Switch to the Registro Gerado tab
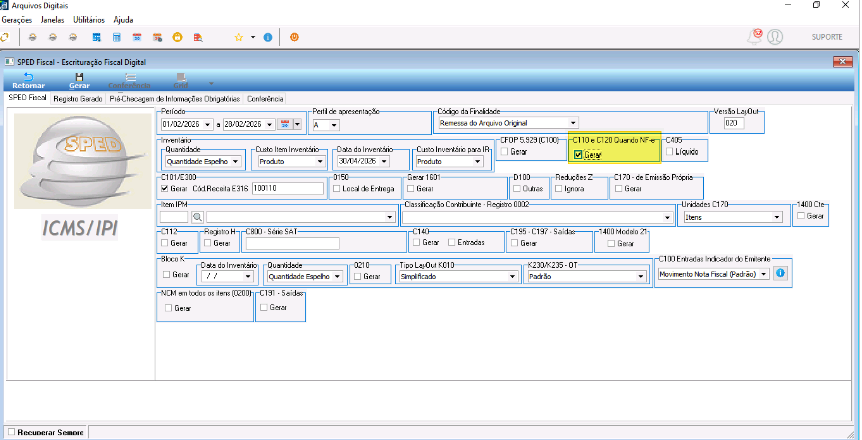 pos(78,99)
